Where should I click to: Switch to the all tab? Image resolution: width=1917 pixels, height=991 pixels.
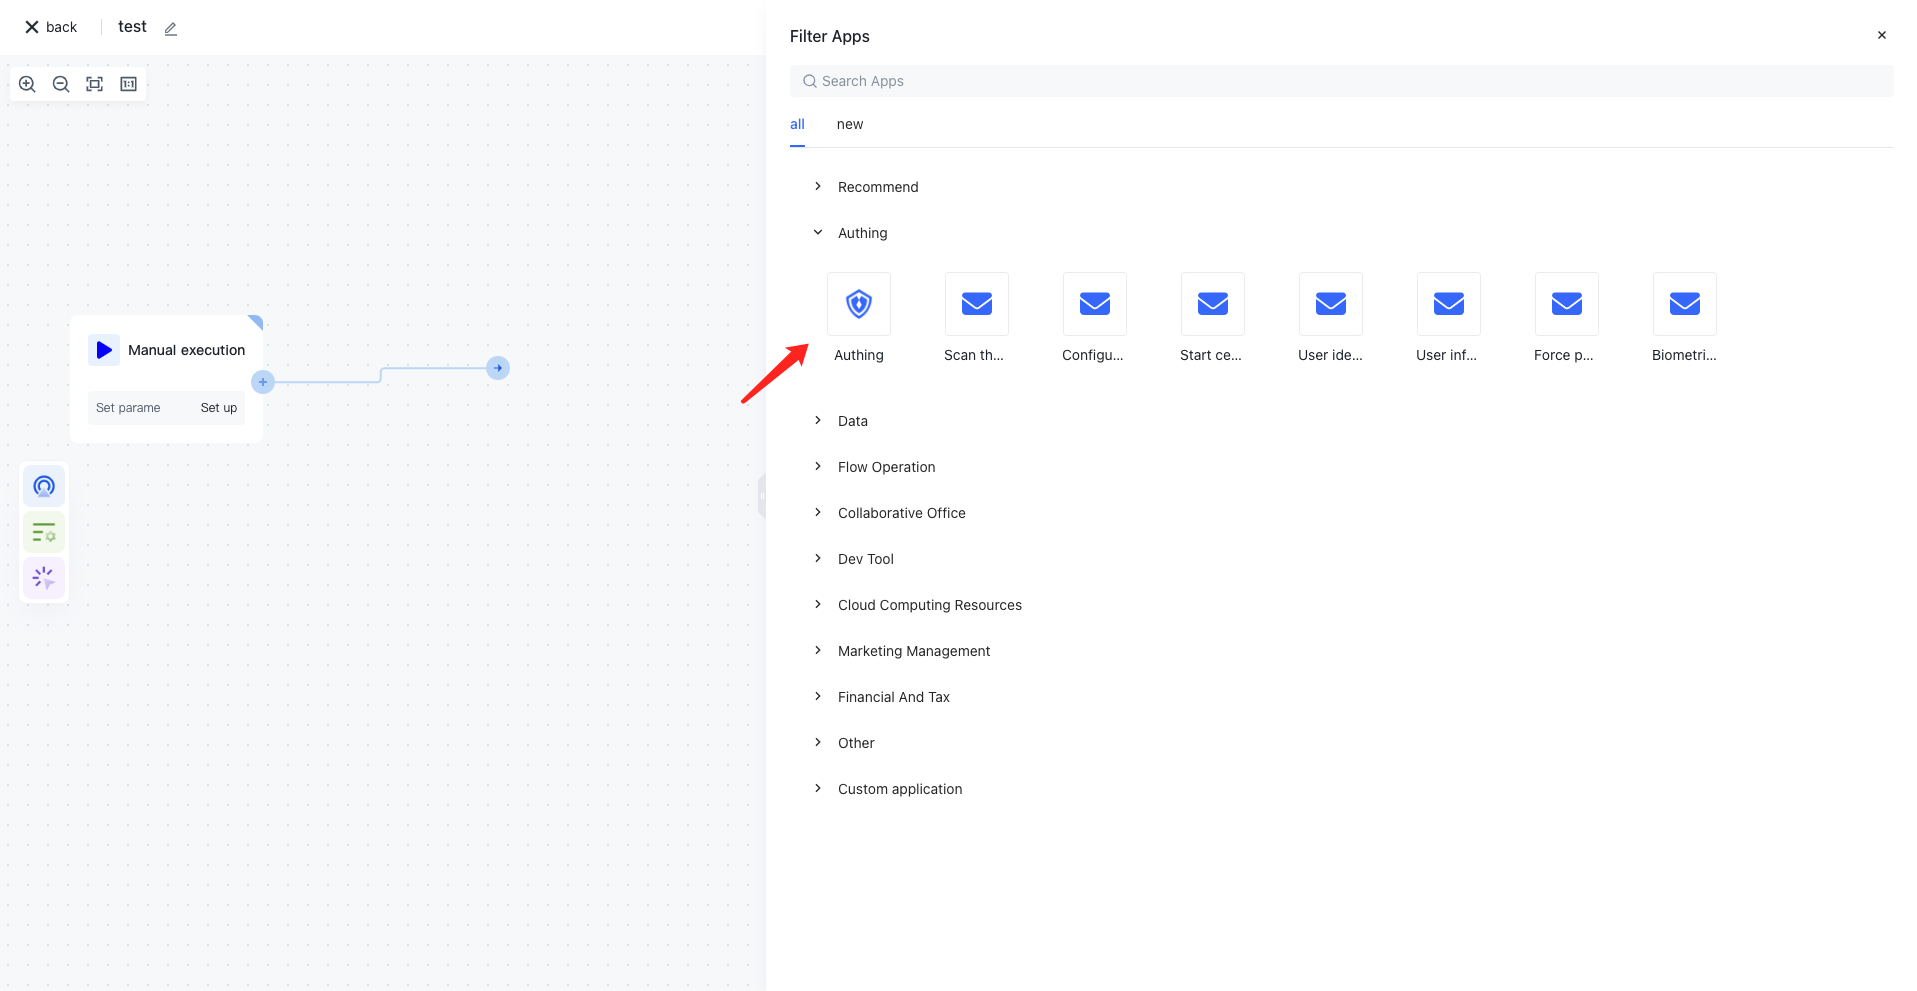[797, 125]
